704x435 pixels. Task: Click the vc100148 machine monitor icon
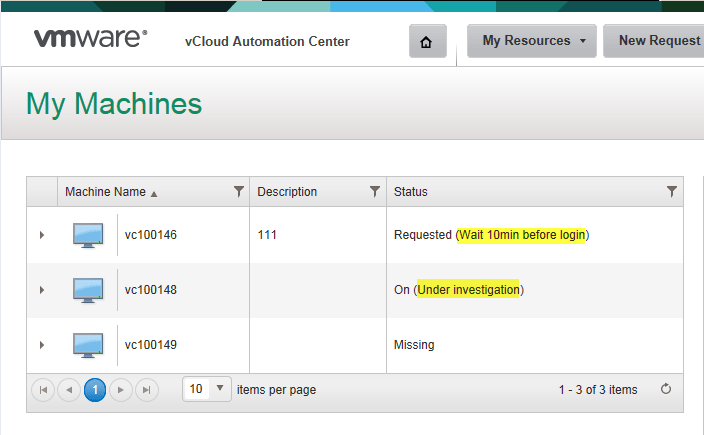tap(88, 290)
